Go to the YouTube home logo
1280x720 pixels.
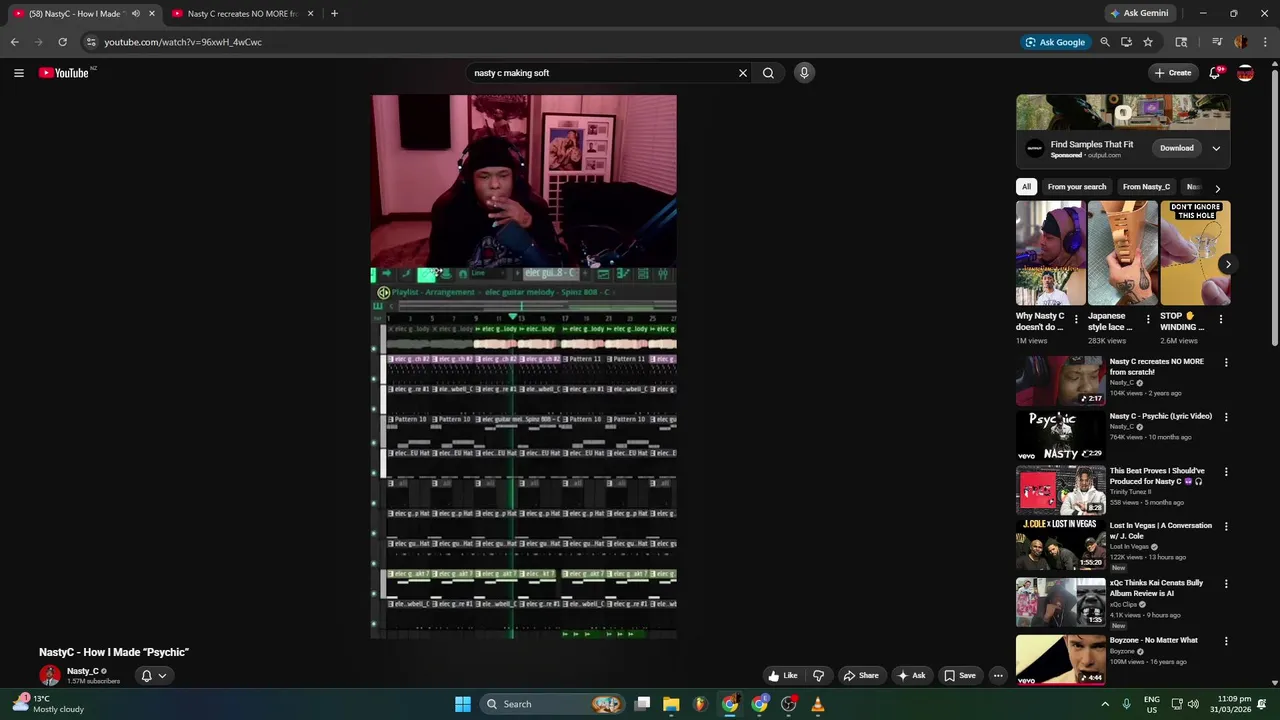point(64,73)
